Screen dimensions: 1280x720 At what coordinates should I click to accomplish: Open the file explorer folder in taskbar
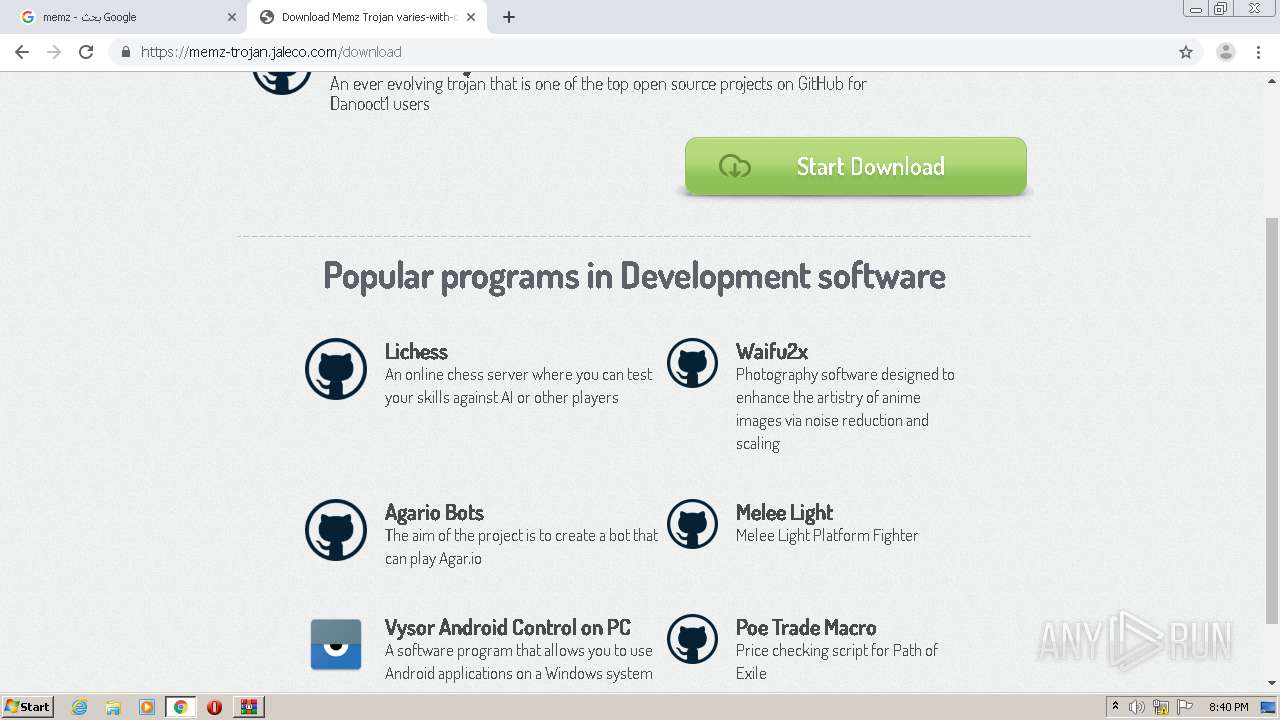click(113, 707)
